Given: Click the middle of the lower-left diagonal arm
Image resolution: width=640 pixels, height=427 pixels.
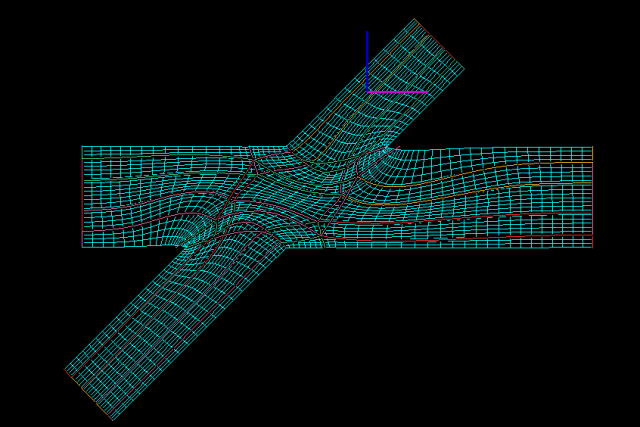Looking at the screenshot, I should click(x=170, y=315).
